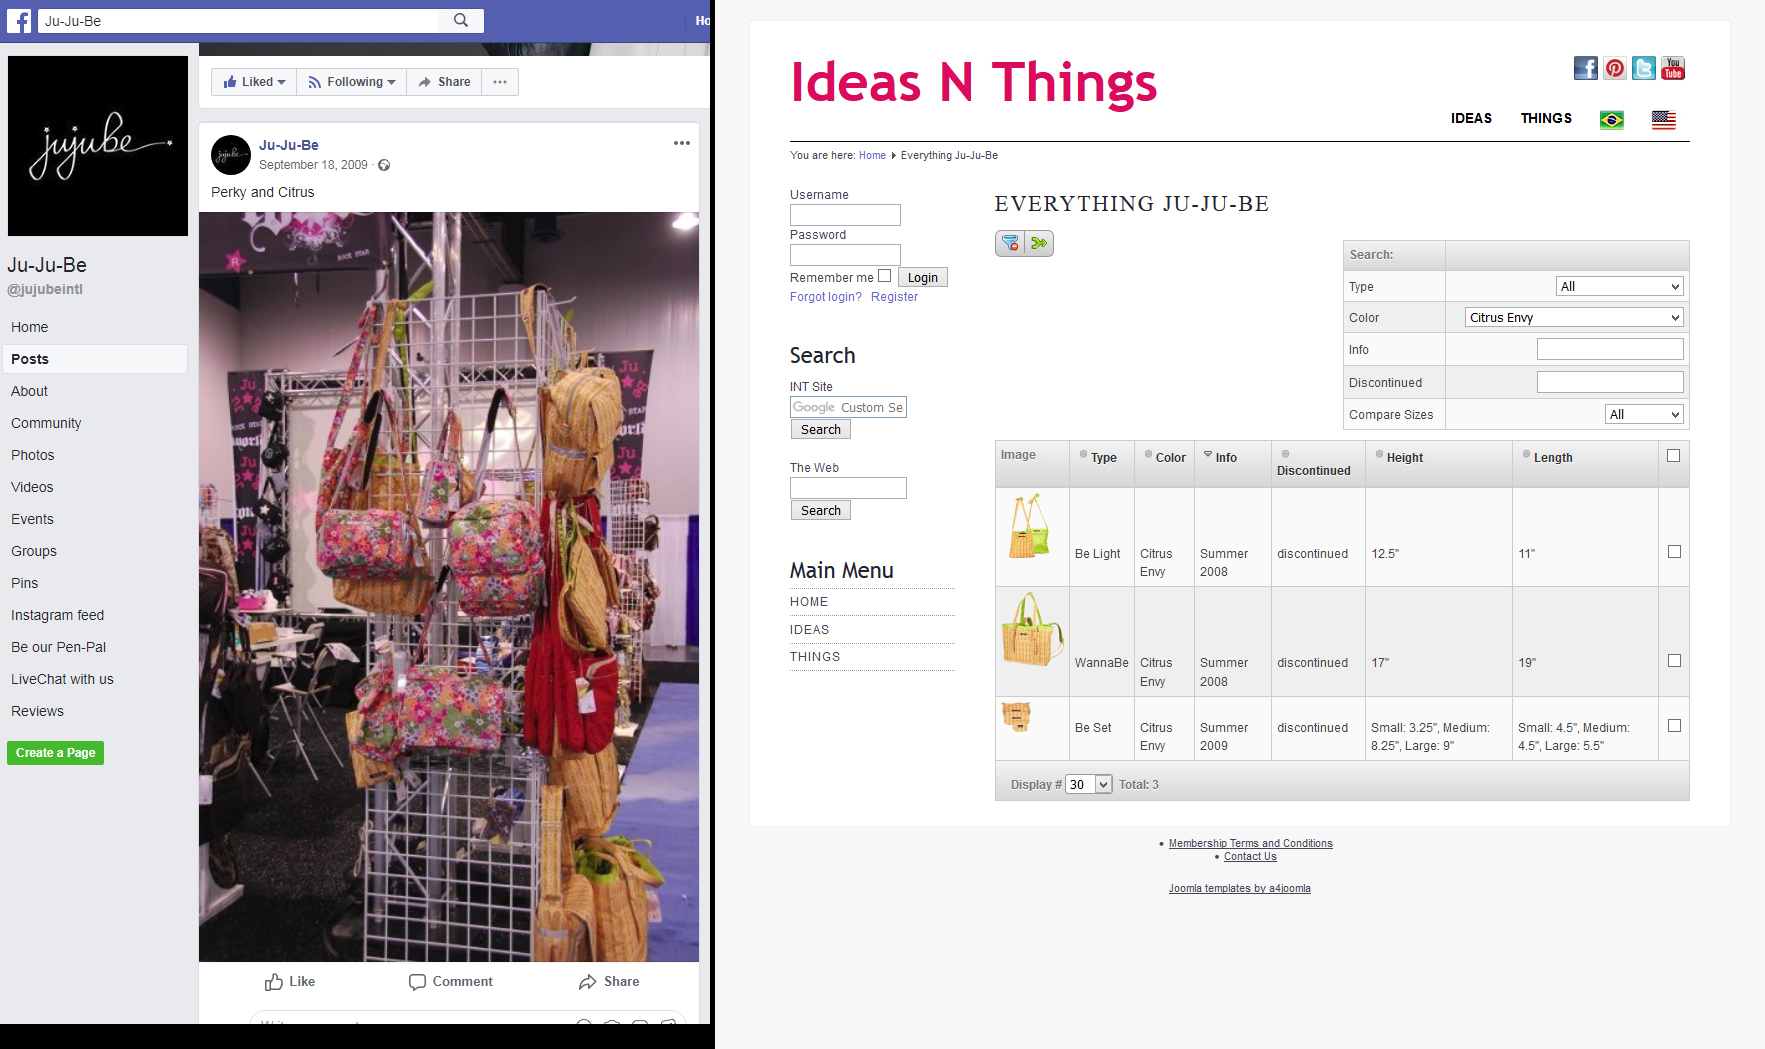Click Search button under The Web

[821, 511]
